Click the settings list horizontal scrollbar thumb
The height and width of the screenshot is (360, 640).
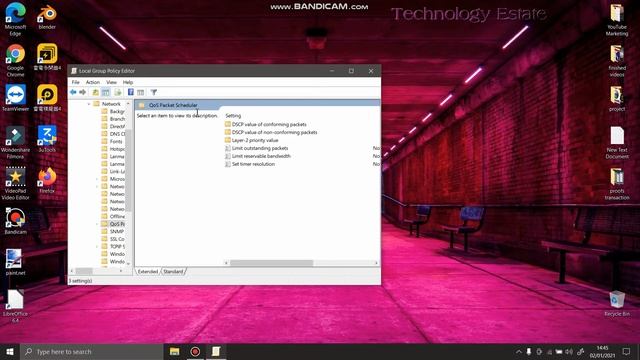[271, 263]
